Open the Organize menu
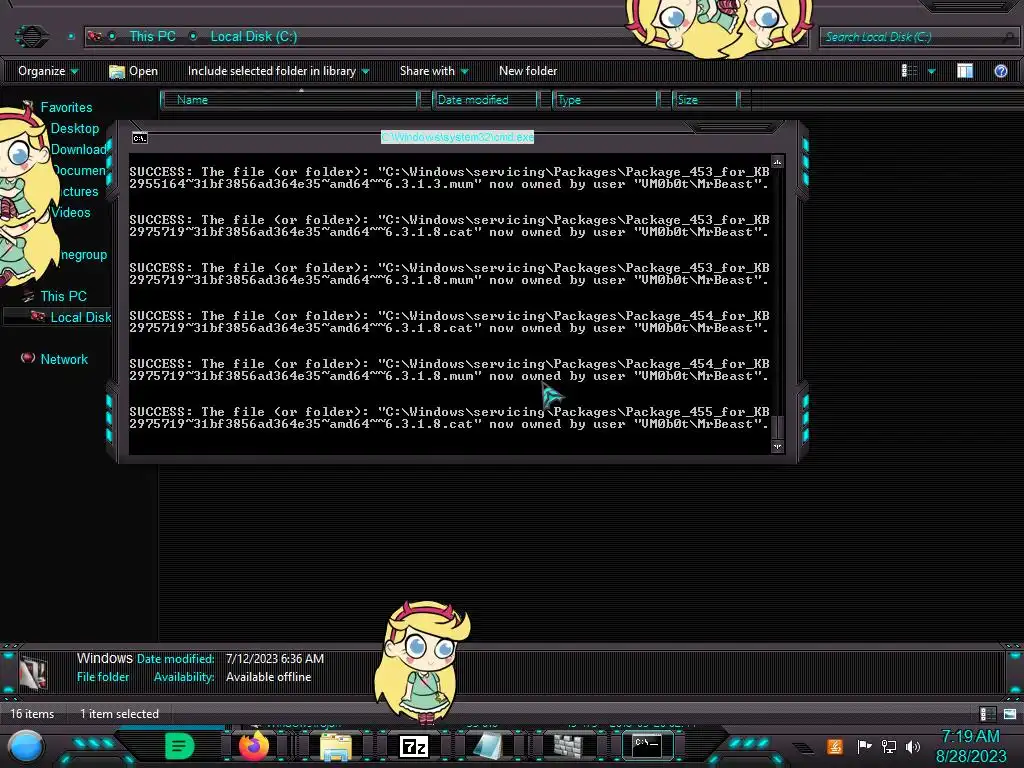This screenshot has width=1024, height=768. 48,71
